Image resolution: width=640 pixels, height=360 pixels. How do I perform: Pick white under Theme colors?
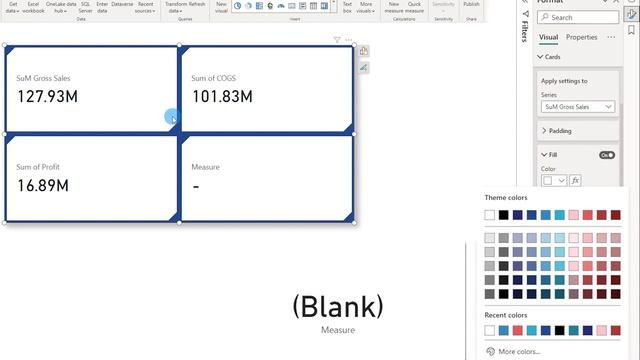click(489, 215)
